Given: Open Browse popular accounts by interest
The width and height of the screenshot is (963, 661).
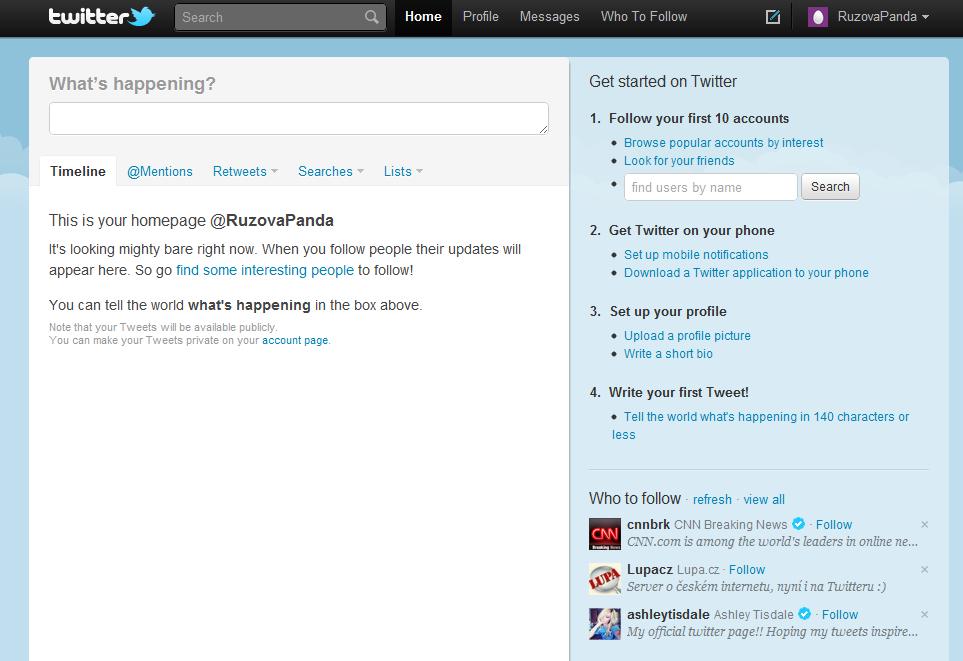Looking at the screenshot, I should pos(723,143).
